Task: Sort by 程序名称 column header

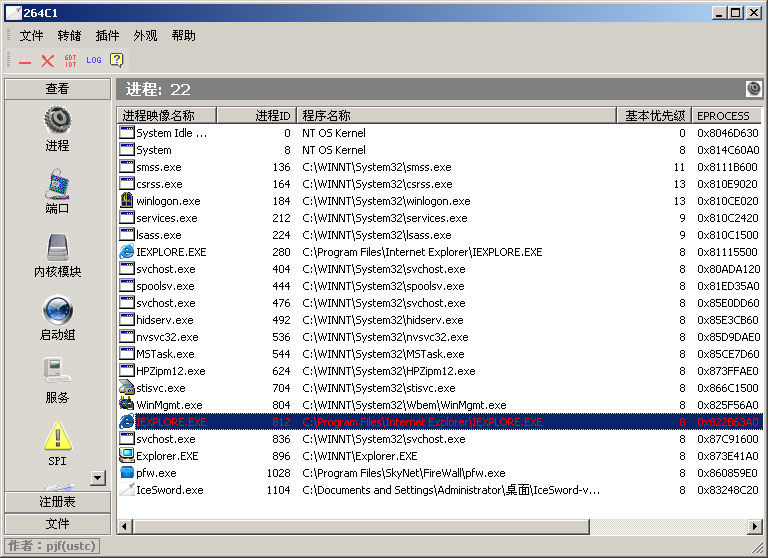Action: [456, 116]
